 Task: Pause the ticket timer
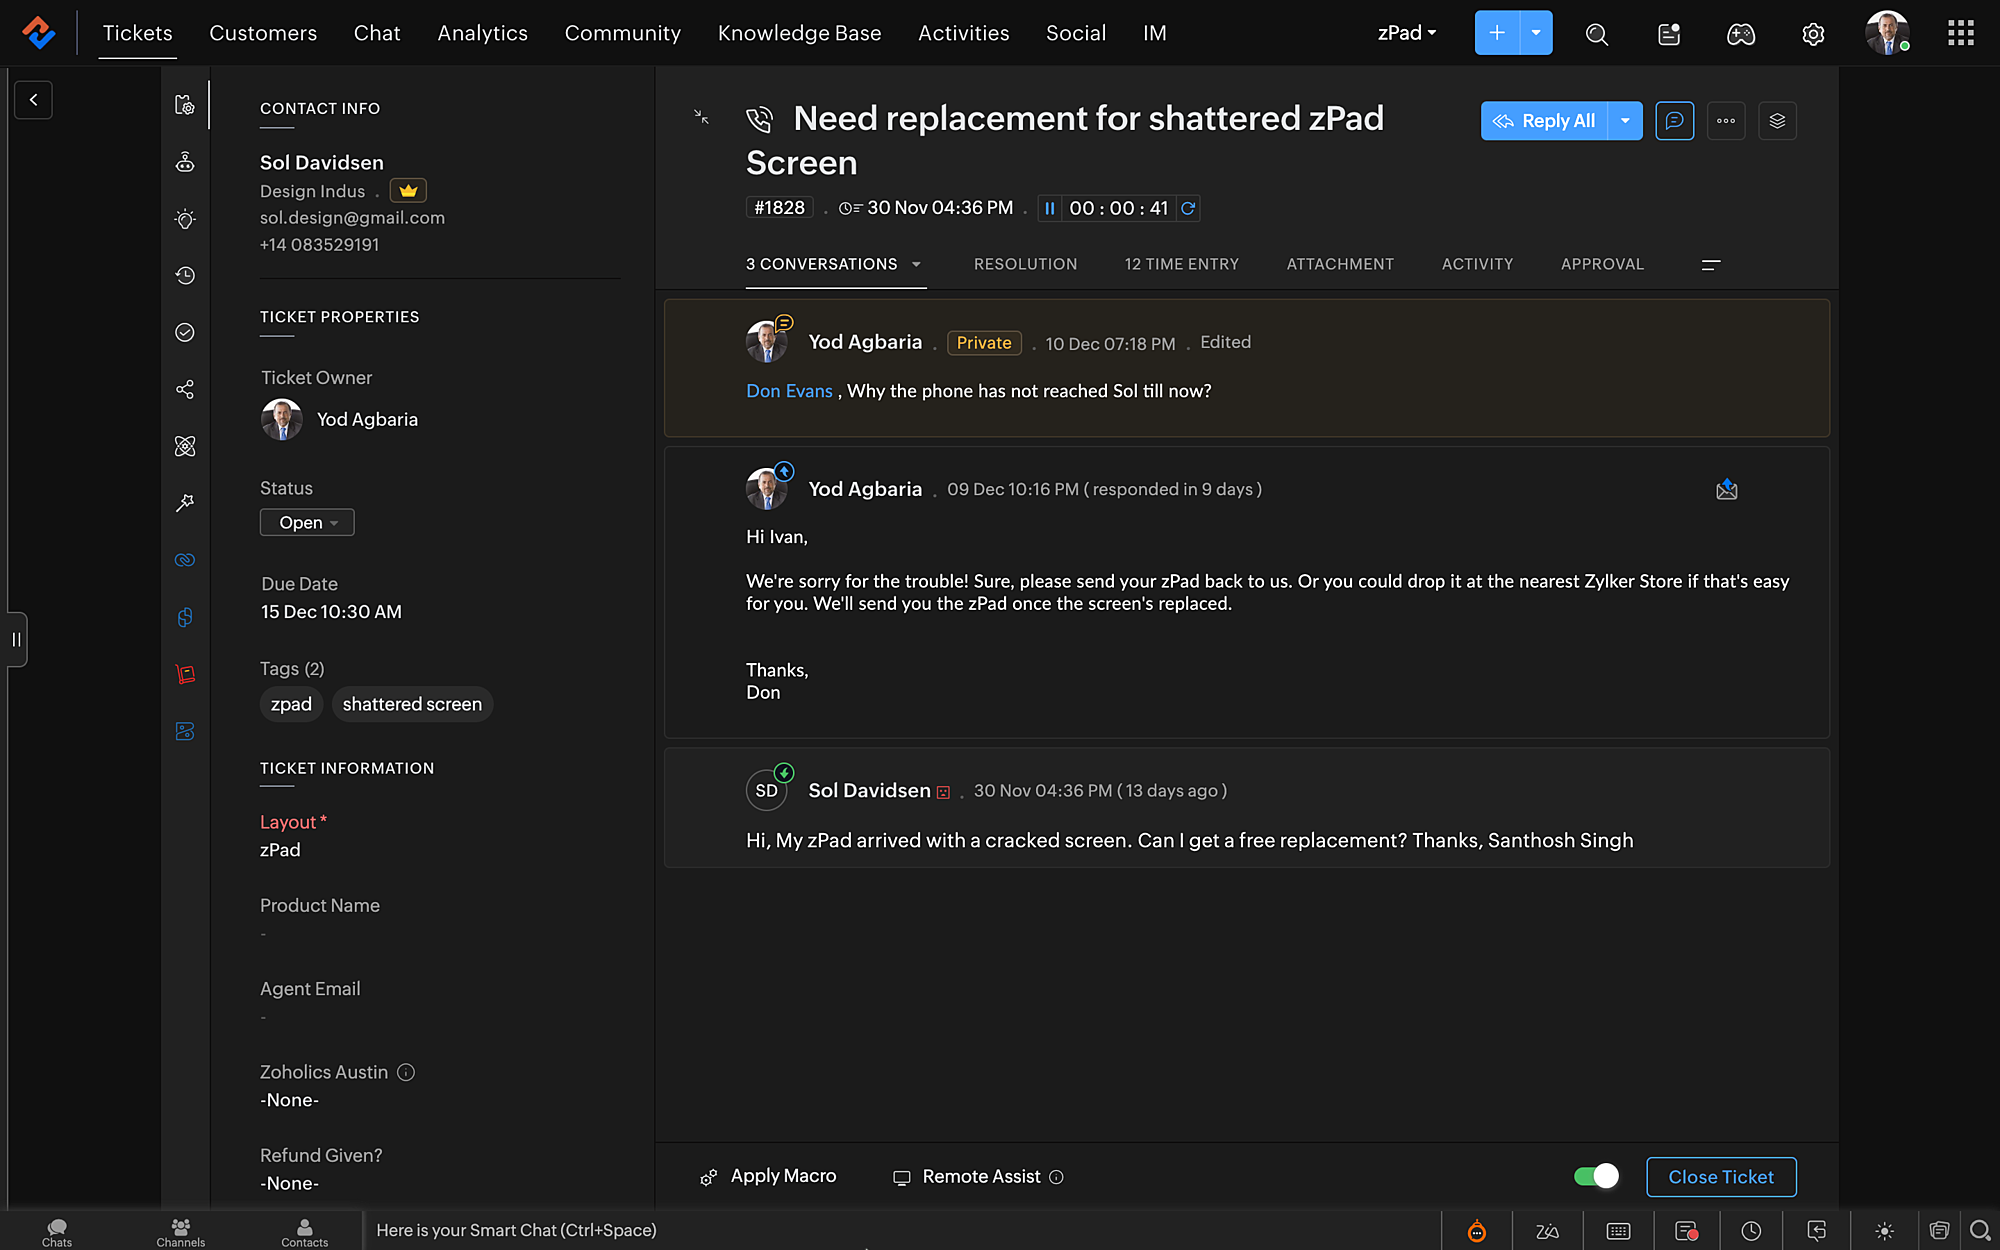click(x=1049, y=208)
